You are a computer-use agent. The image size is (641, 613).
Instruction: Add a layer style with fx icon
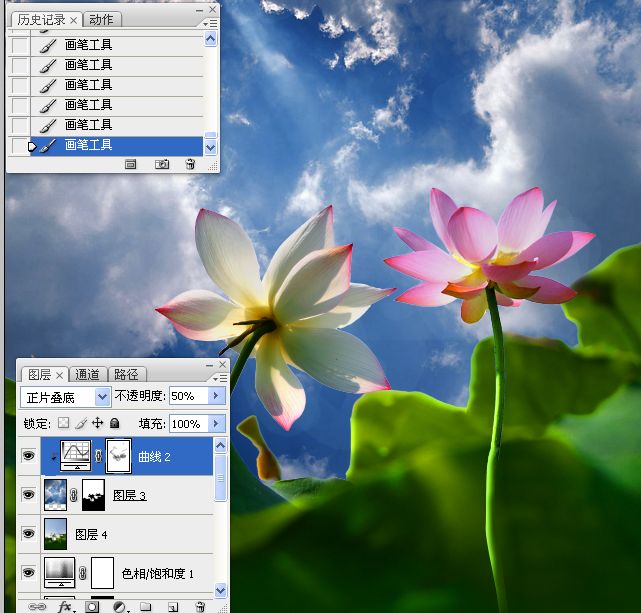(x=65, y=607)
